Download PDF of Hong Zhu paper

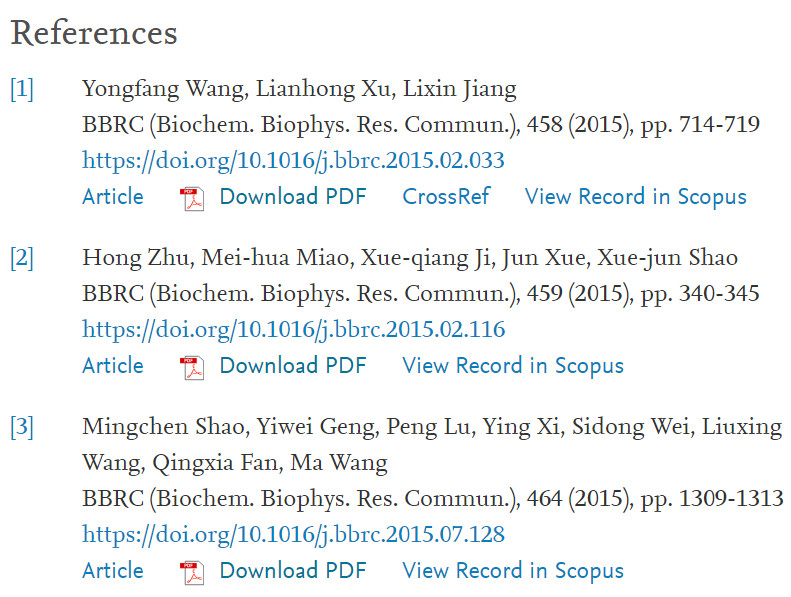[x=293, y=366]
